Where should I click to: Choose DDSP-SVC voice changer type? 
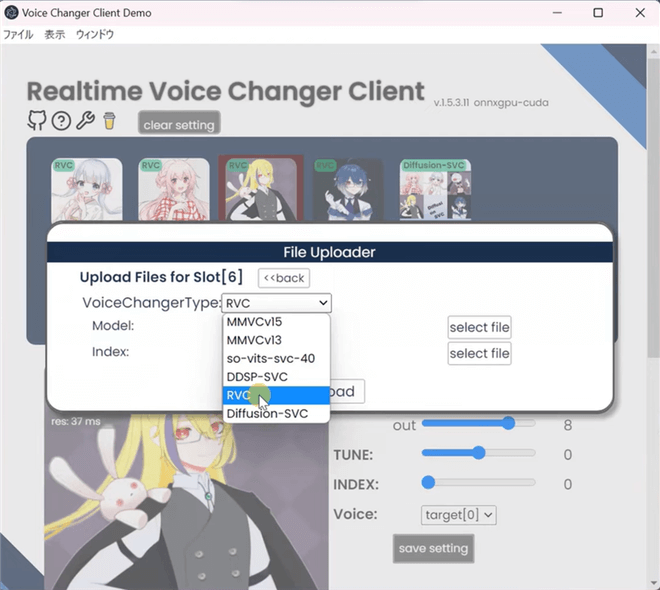point(276,377)
